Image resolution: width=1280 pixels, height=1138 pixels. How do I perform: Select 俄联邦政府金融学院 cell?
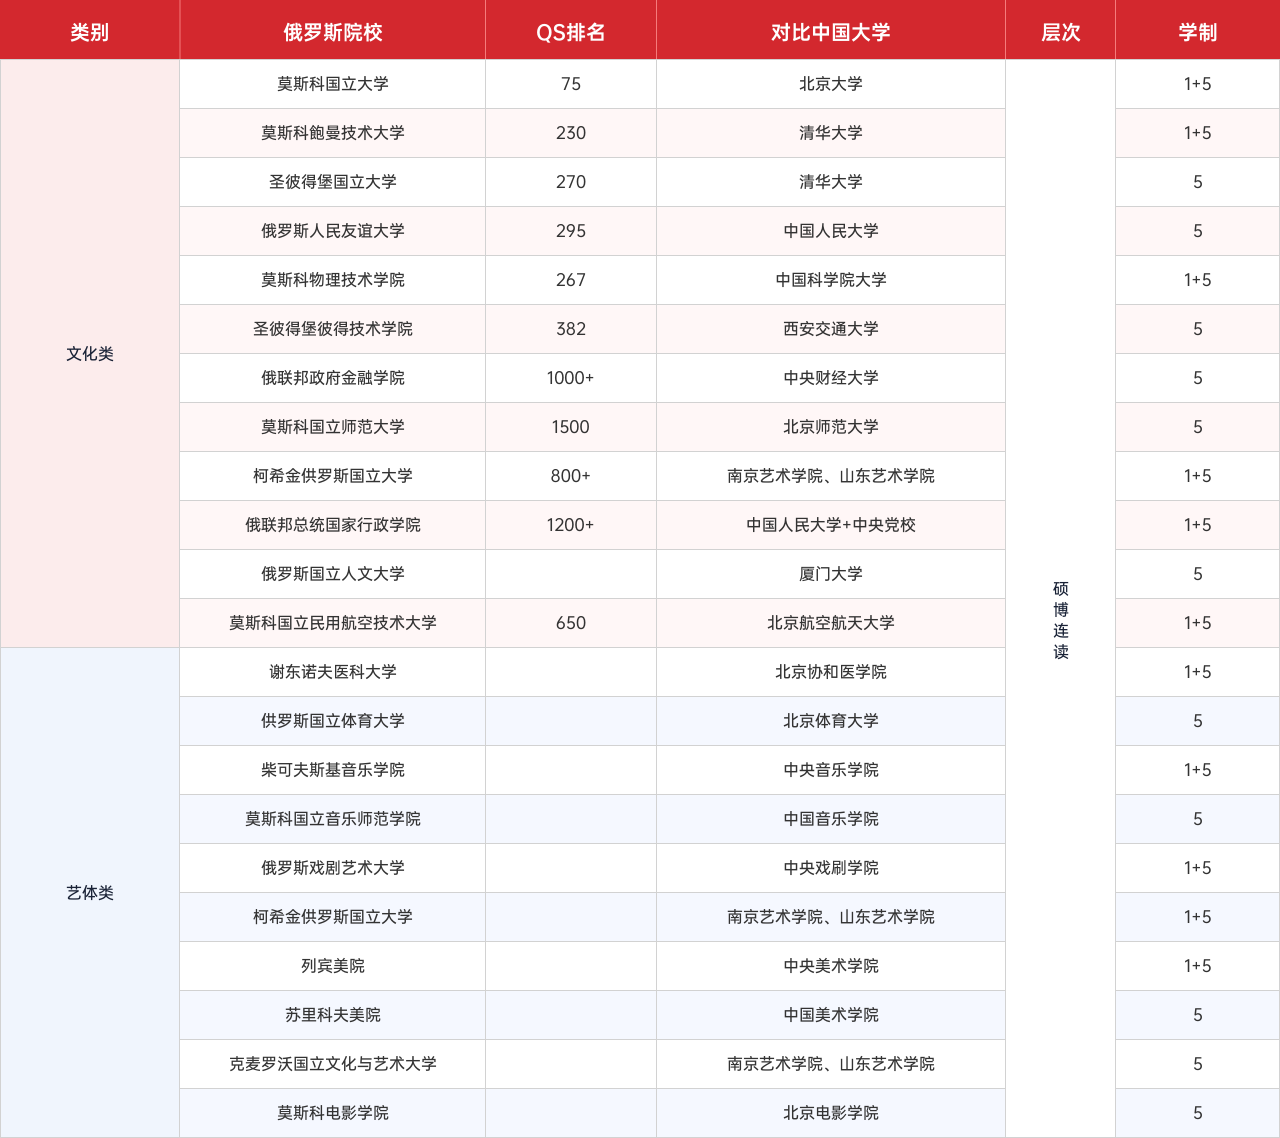click(x=333, y=378)
